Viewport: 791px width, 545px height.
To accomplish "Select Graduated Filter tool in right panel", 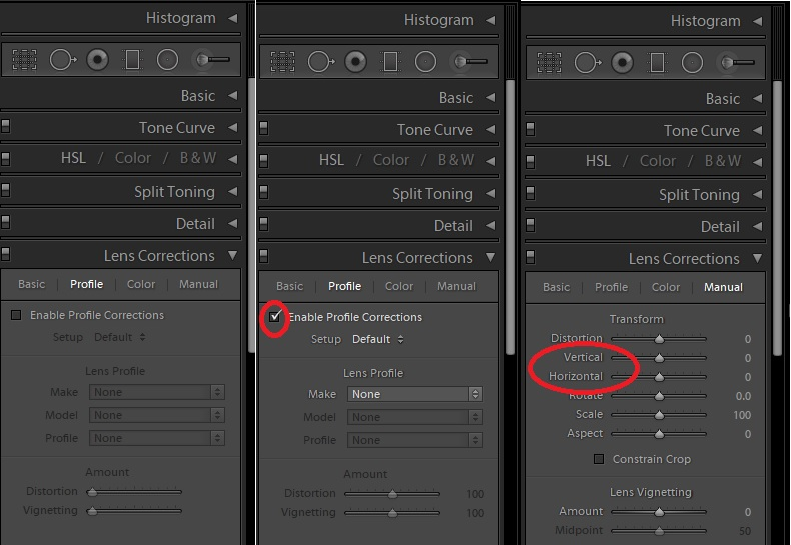I will pyautogui.click(x=657, y=63).
